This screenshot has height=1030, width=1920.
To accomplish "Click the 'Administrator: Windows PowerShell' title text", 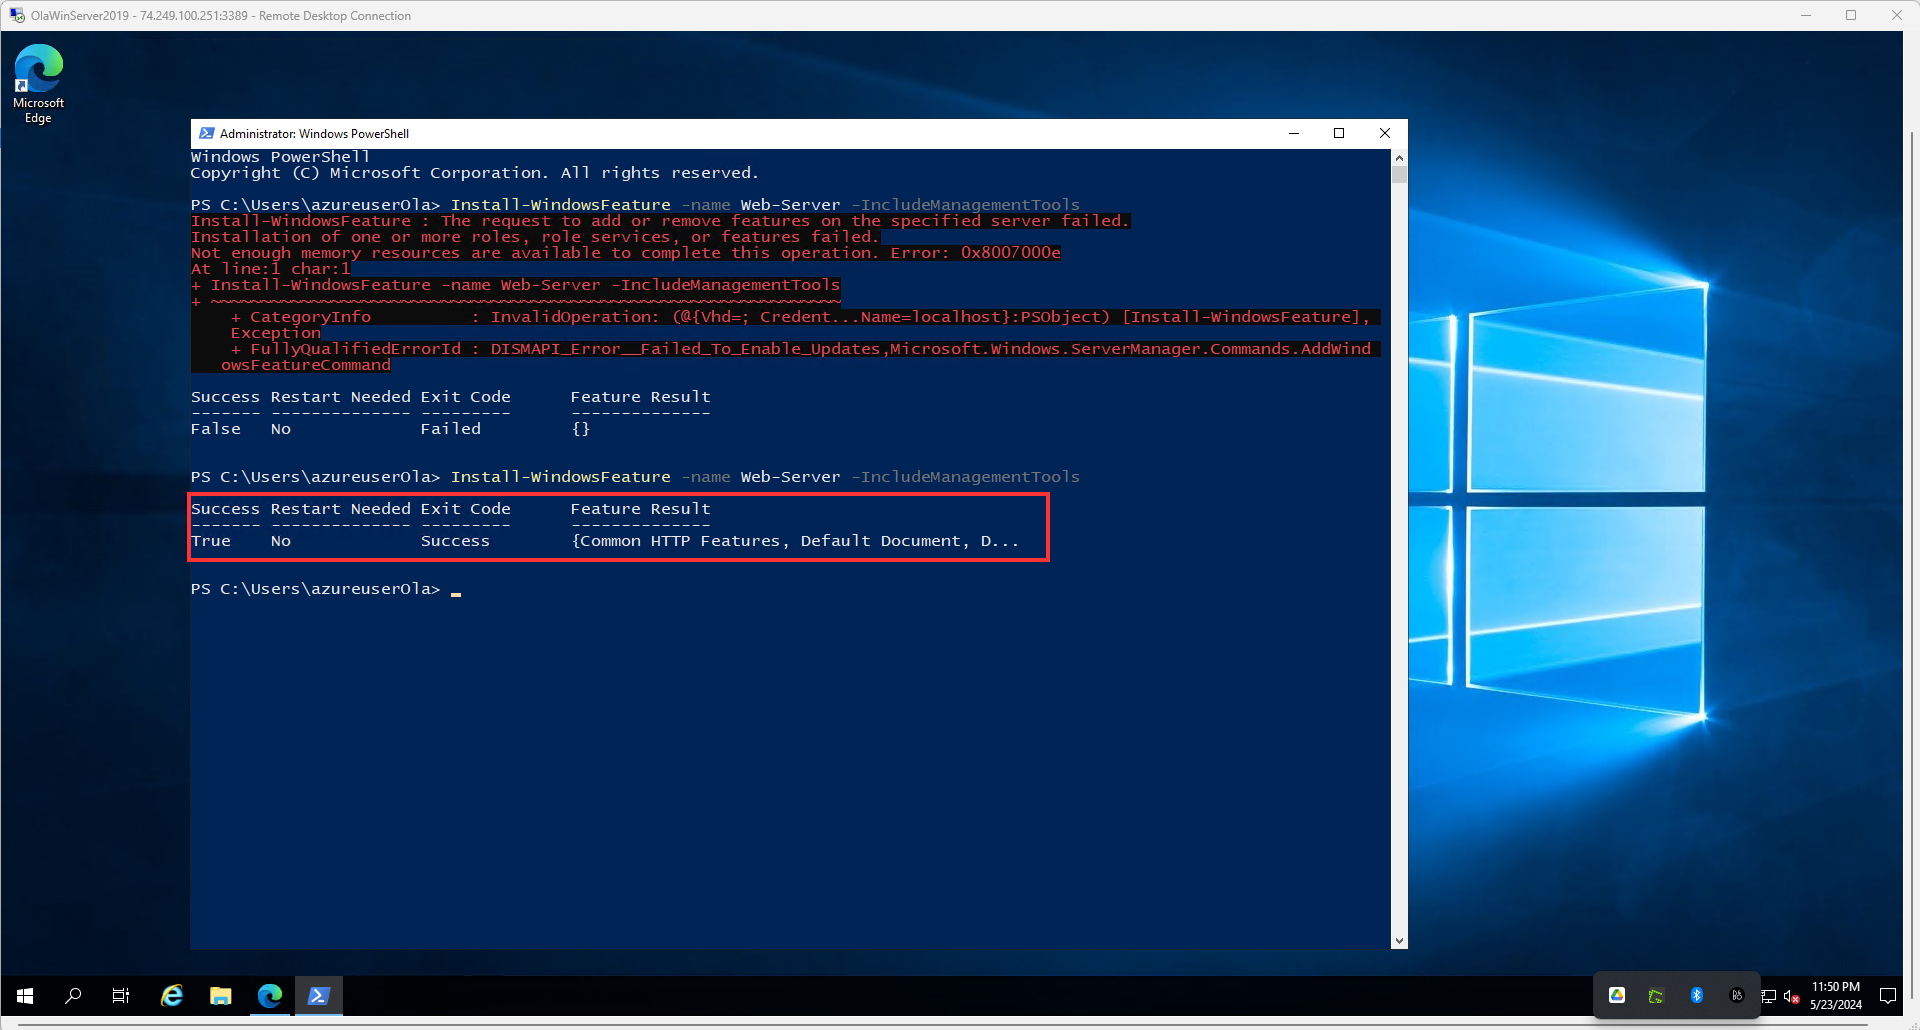I will tap(314, 134).
